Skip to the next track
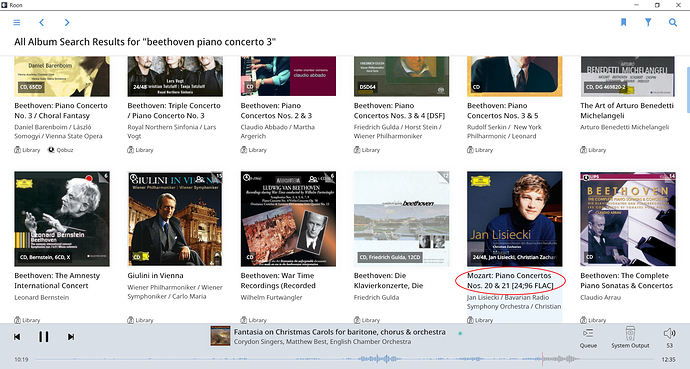 coord(70,337)
